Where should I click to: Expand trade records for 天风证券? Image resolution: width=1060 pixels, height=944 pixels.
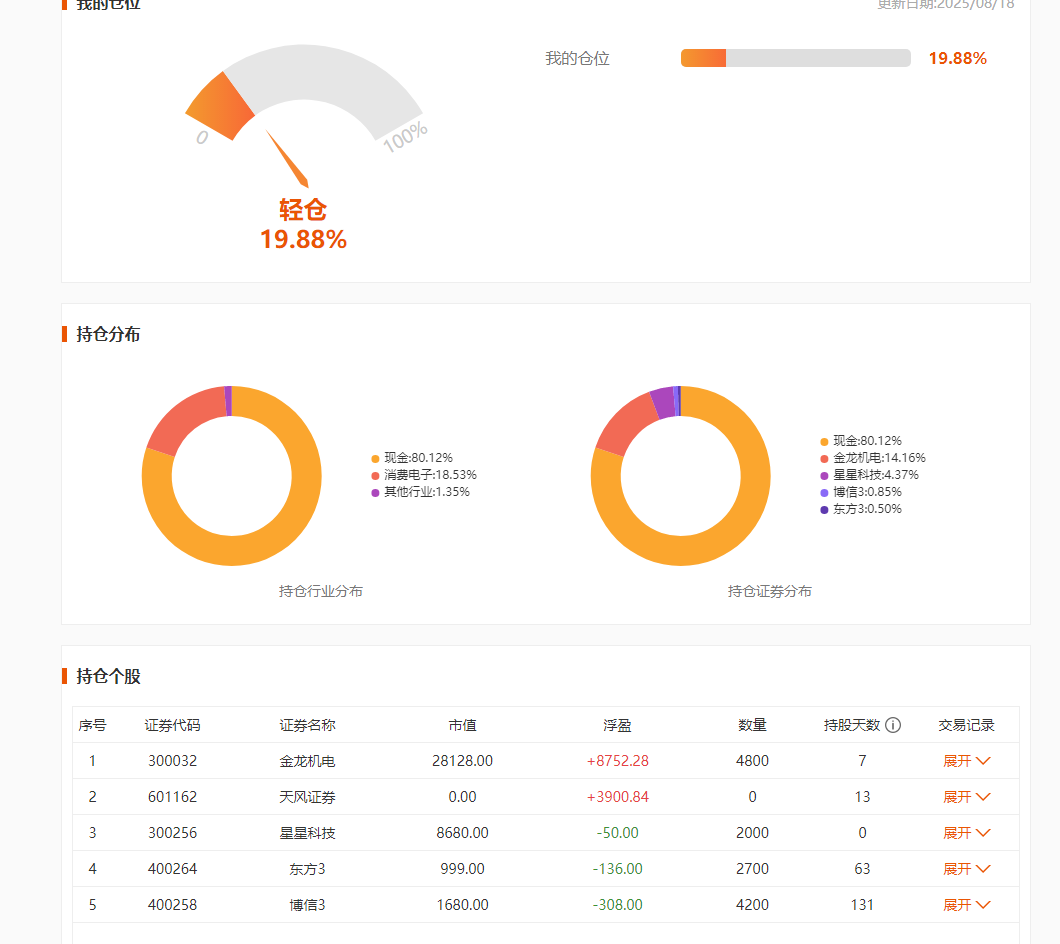coord(967,797)
